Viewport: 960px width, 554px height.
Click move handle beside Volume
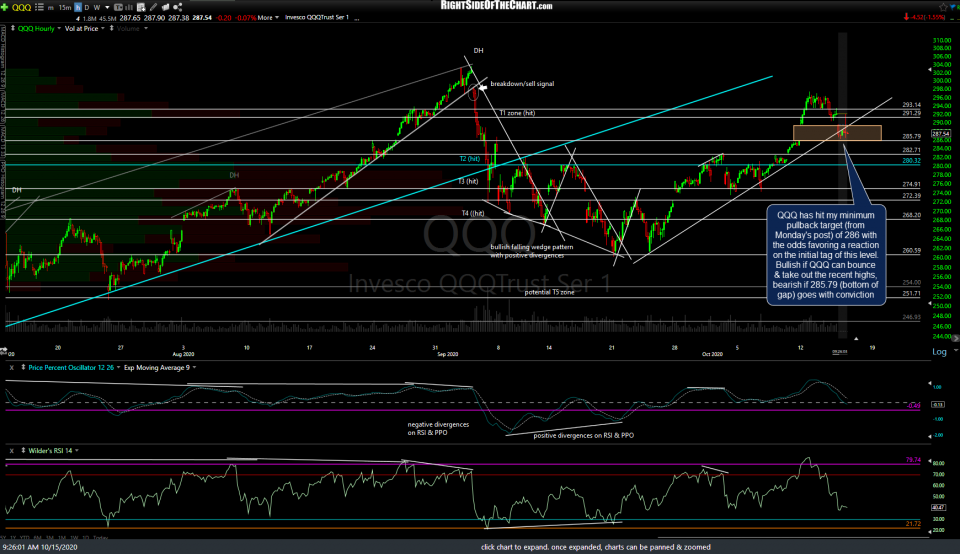[x=111, y=28]
